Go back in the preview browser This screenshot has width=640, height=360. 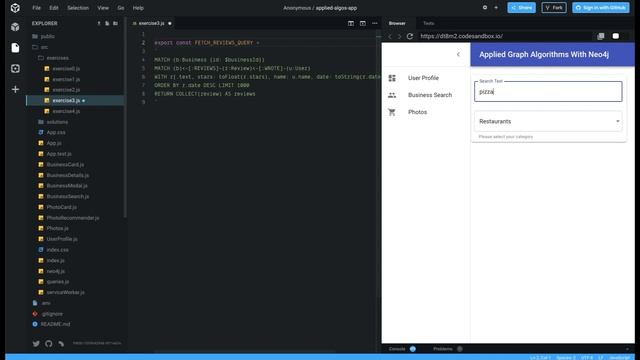390,36
